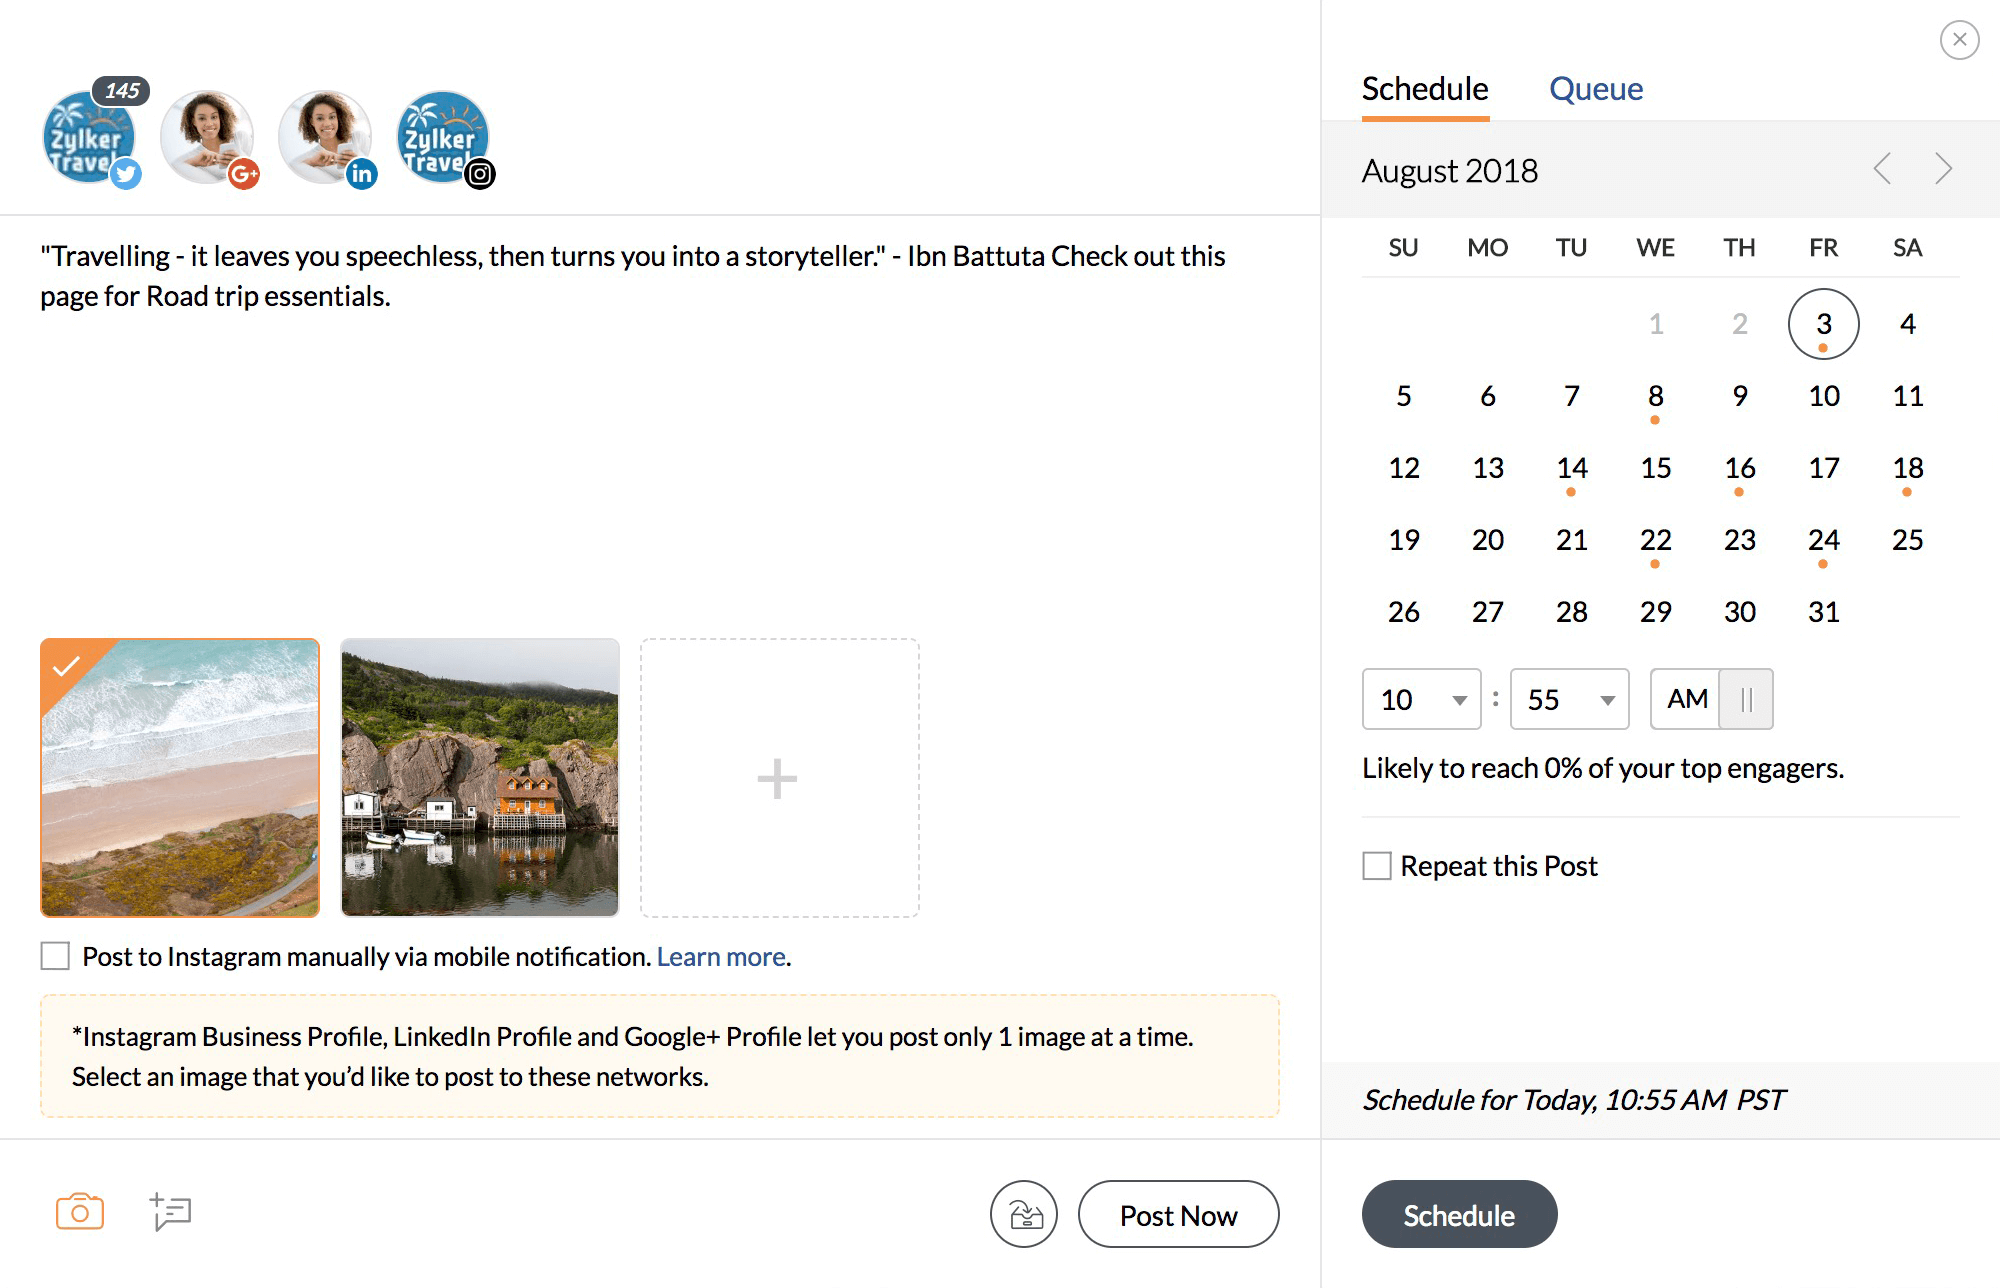Click 'Likely to reach 0% of your top engagers'
This screenshot has width=2000, height=1288.
coord(1603,768)
